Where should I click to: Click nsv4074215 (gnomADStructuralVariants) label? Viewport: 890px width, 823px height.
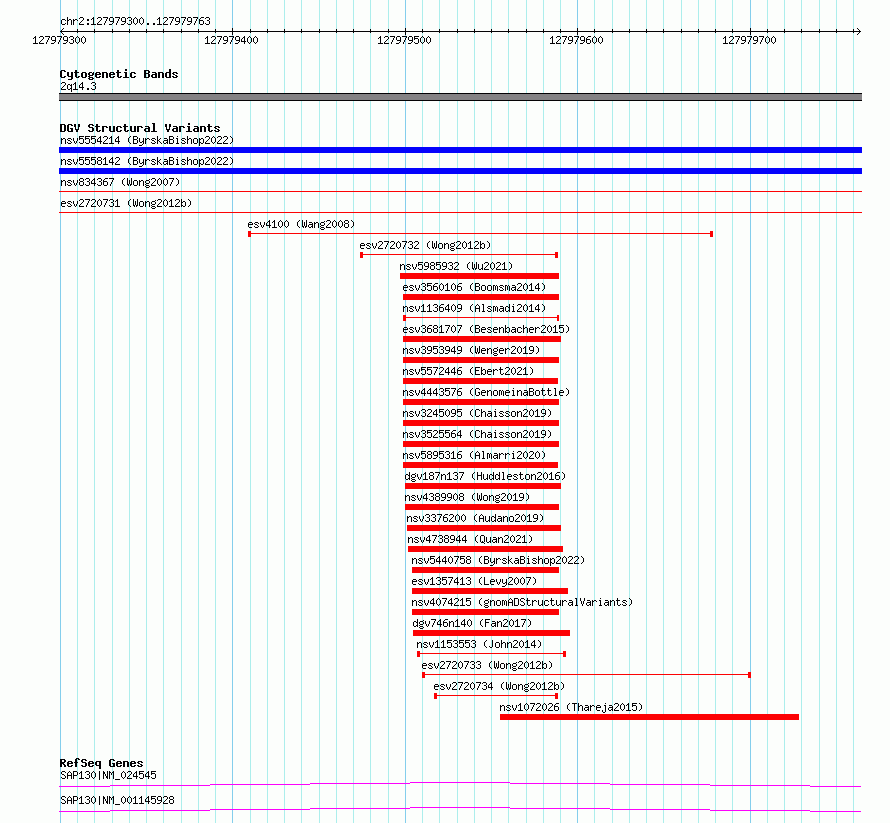(x=522, y=602)
